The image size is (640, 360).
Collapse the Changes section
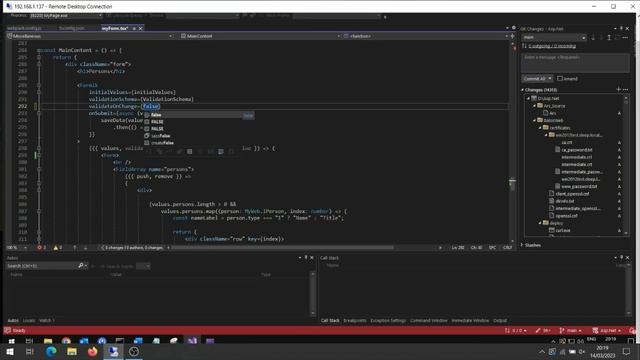pos(522,89)
